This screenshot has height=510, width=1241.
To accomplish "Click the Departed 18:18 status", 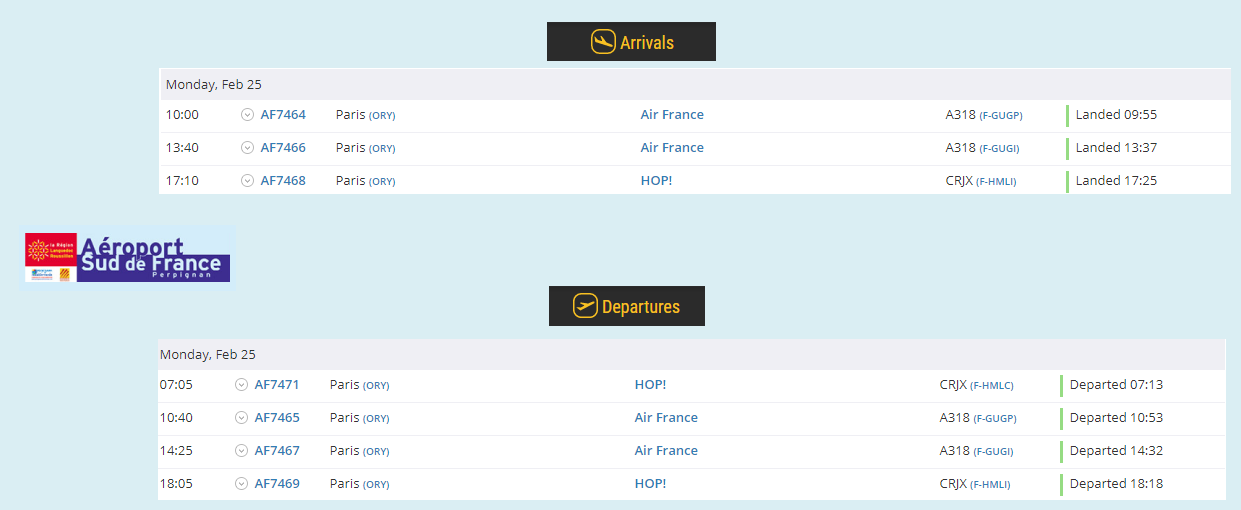I will (1116, 484).
